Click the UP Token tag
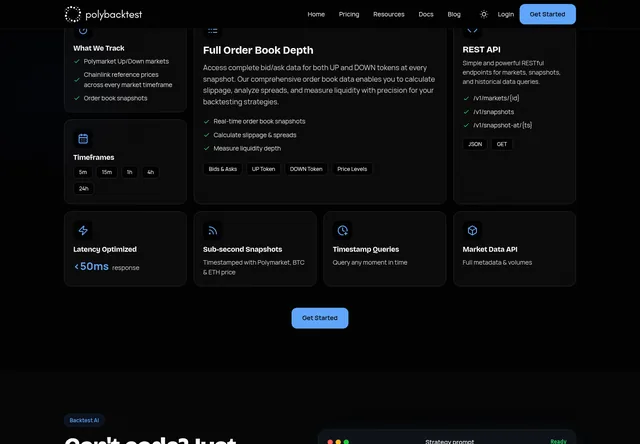 263,169
